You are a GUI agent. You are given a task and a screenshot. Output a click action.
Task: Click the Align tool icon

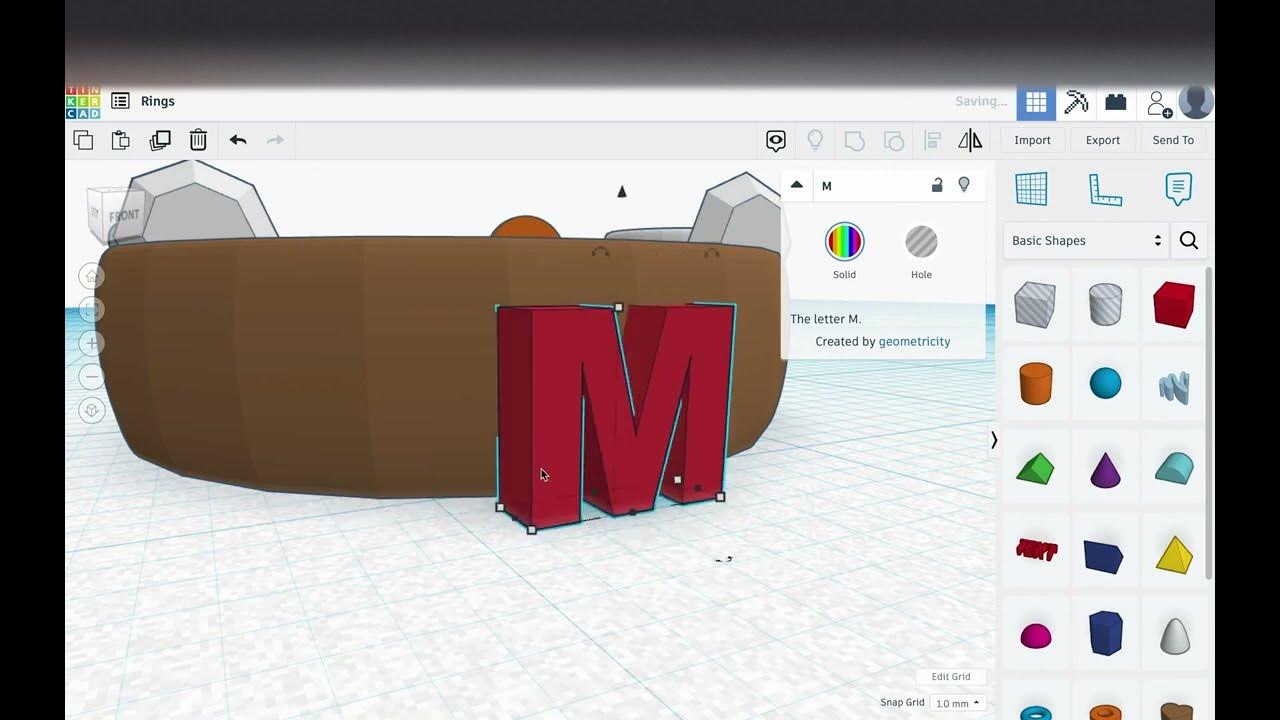(932, 140)
